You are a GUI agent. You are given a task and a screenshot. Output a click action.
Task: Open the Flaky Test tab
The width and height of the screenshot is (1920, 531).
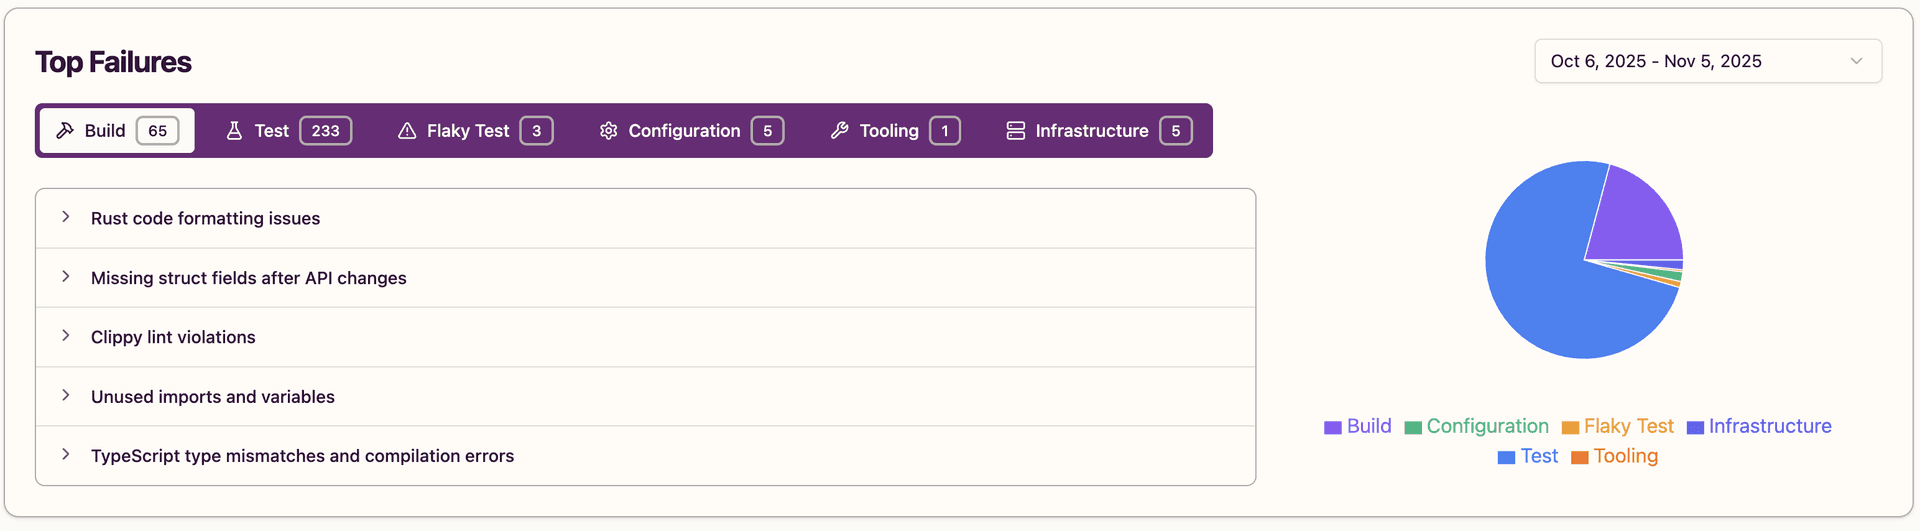[475, 131]
